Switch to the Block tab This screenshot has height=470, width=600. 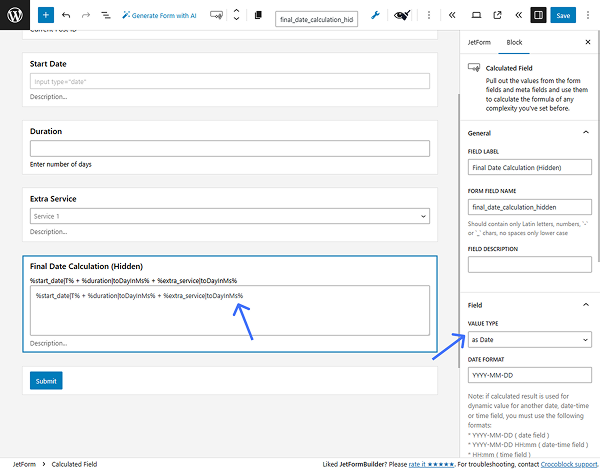click(514, 42)
